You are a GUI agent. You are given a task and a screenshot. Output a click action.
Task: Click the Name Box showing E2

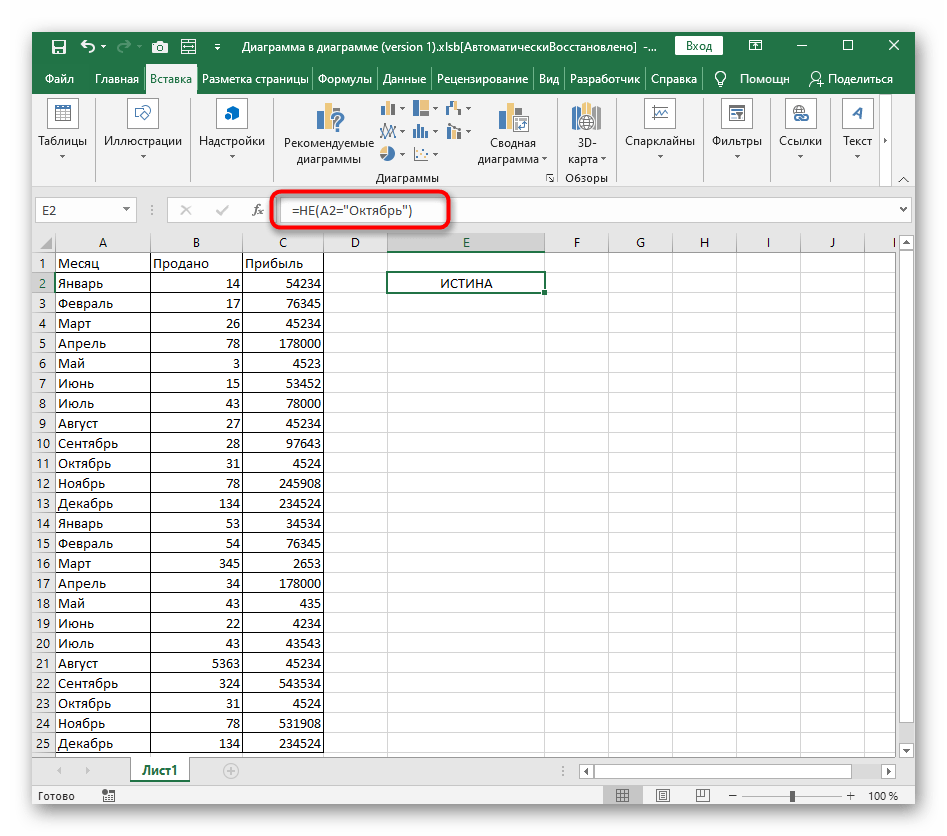(x=78, y=210)
